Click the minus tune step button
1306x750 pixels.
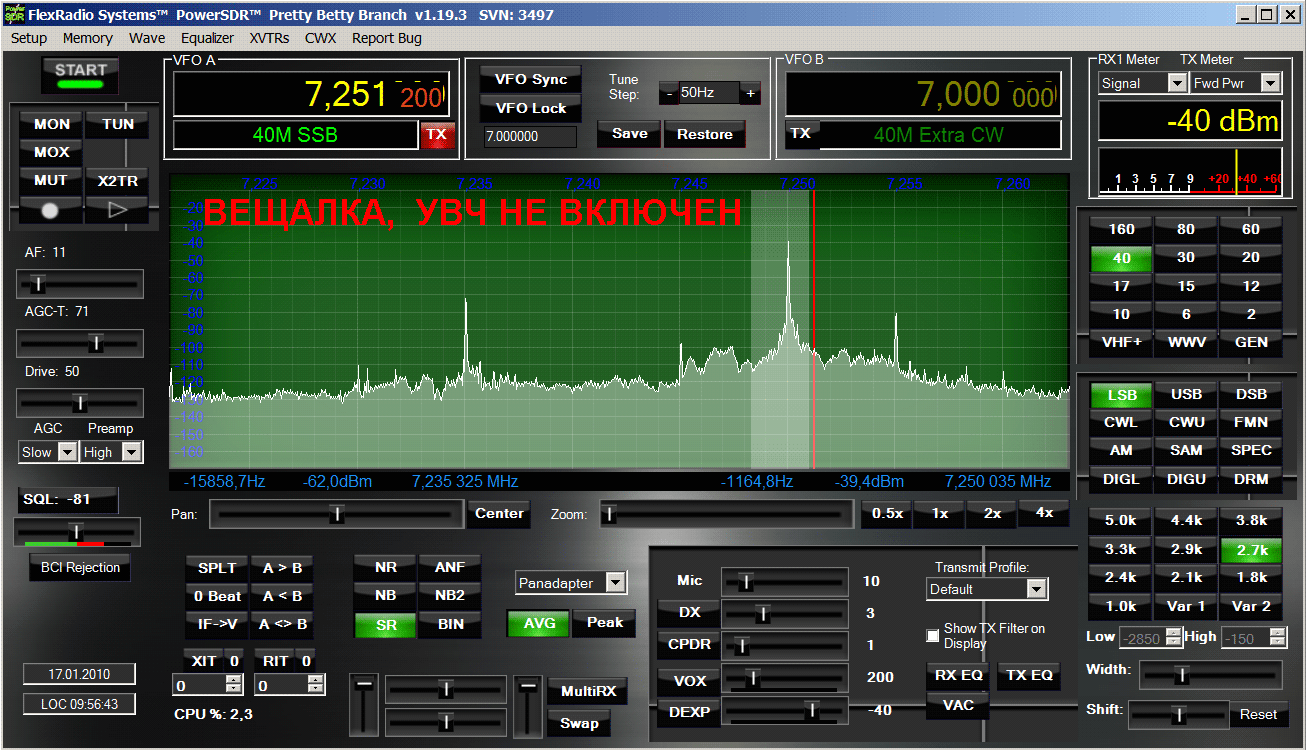click(669, 93)
